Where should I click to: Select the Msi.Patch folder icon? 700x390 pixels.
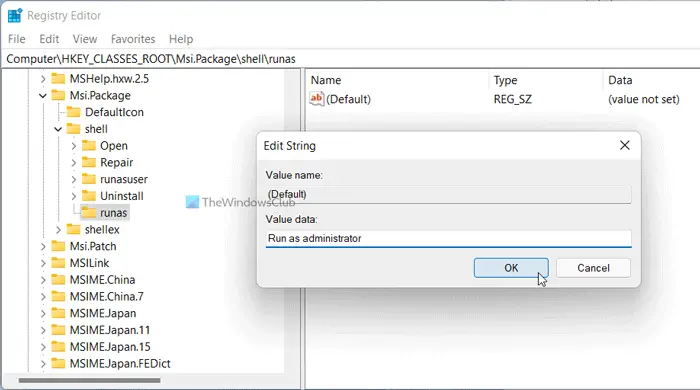(x=58, y=246)
